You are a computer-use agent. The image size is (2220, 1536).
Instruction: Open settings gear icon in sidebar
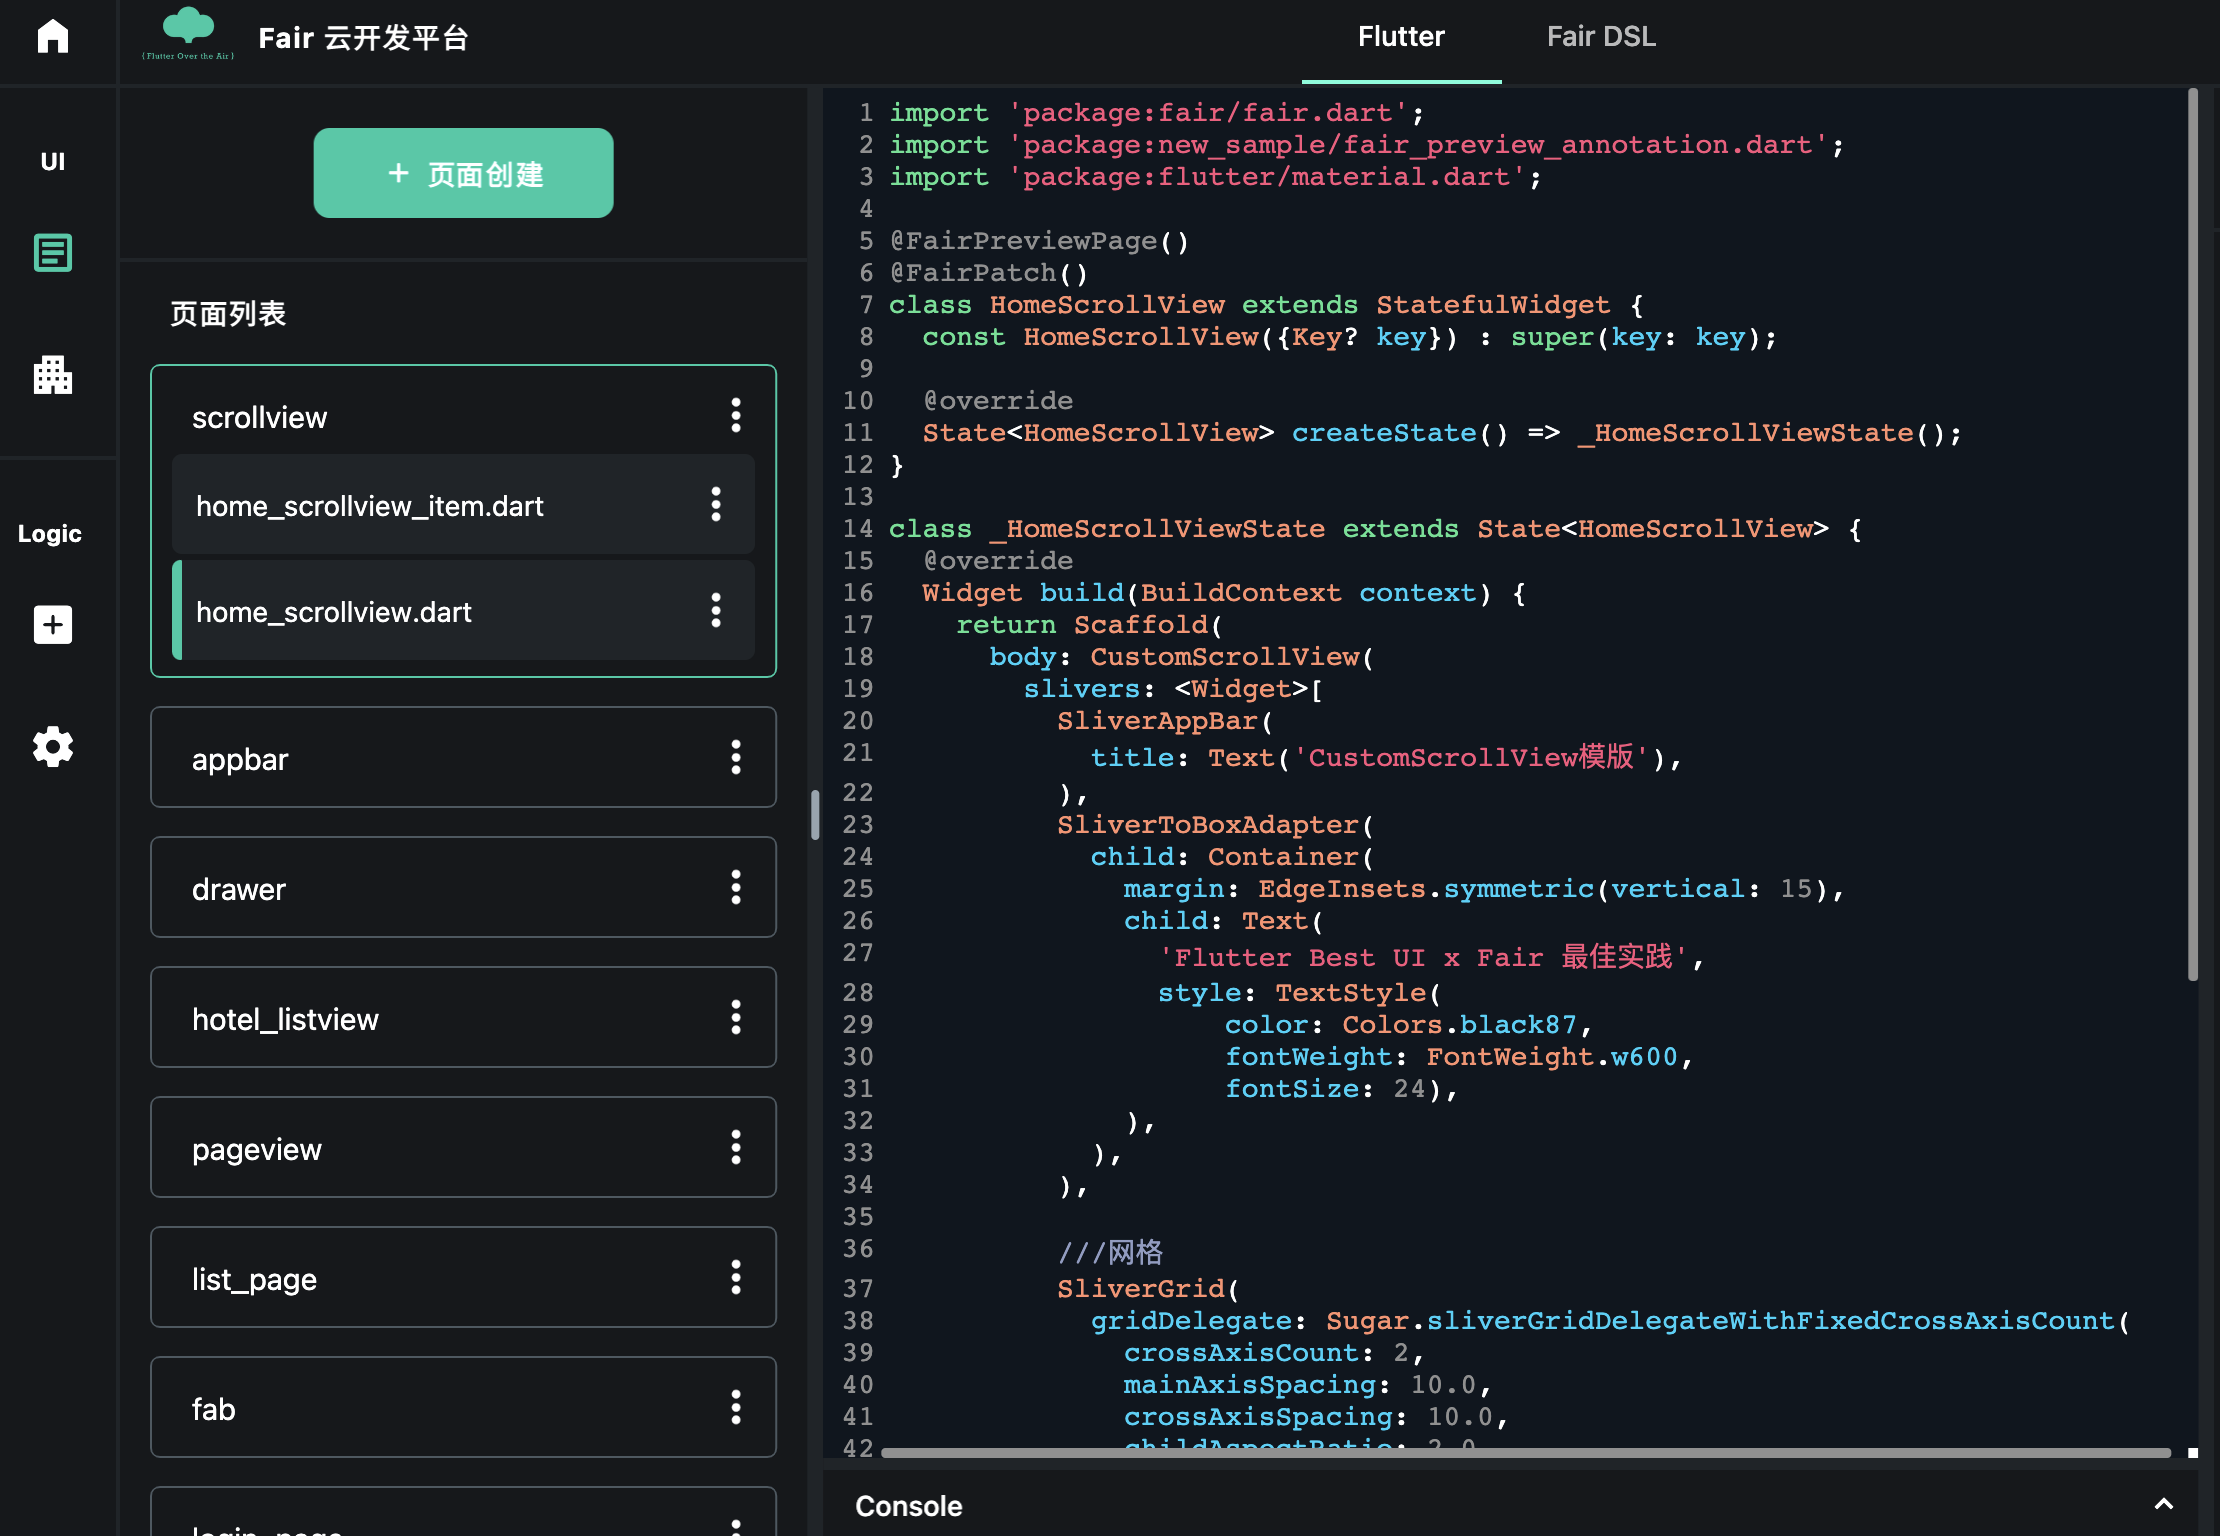coord(53,747)
